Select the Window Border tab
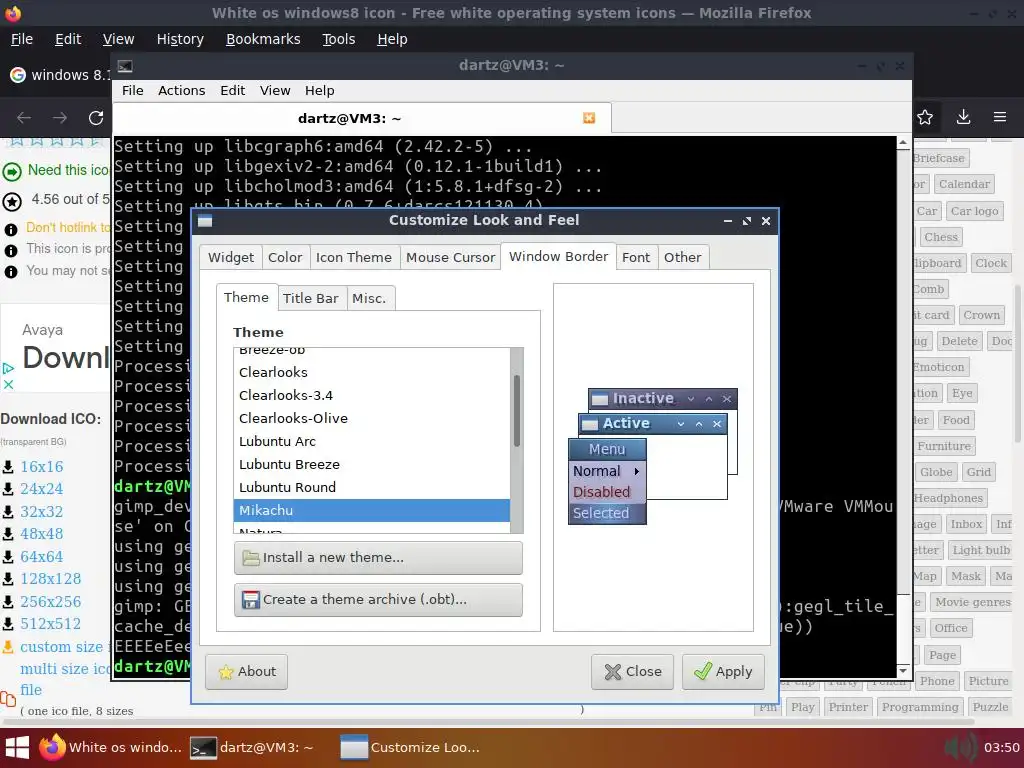Screen dimensions: 1024x768 558,256
